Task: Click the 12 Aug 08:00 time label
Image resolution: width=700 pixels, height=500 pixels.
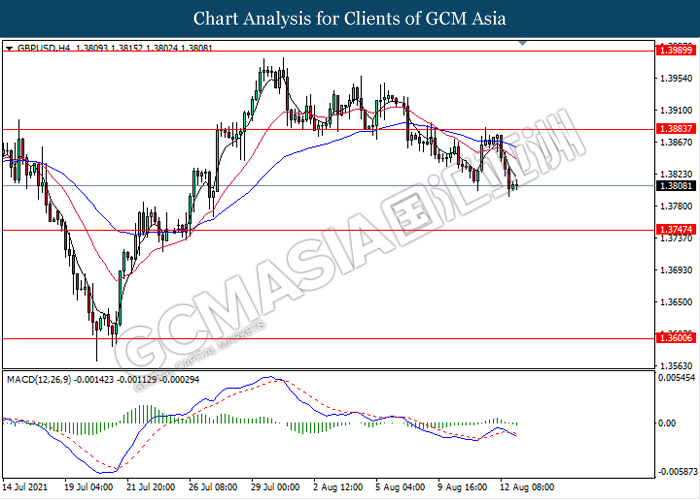Action: tap(527, 487)
